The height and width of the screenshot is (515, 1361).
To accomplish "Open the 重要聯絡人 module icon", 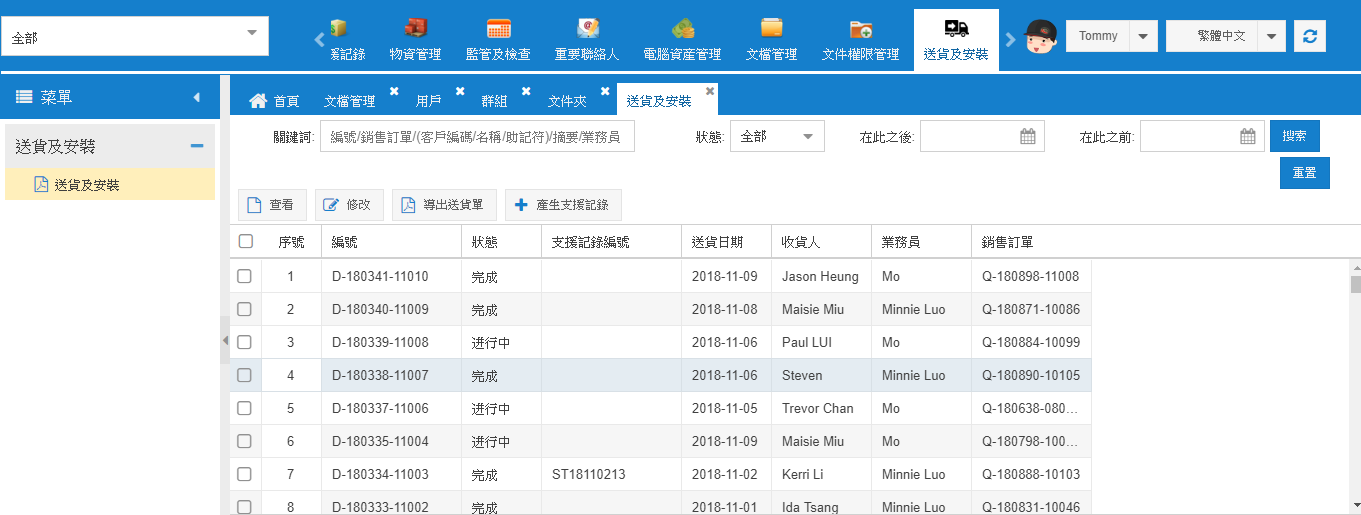I will (588, 29).
